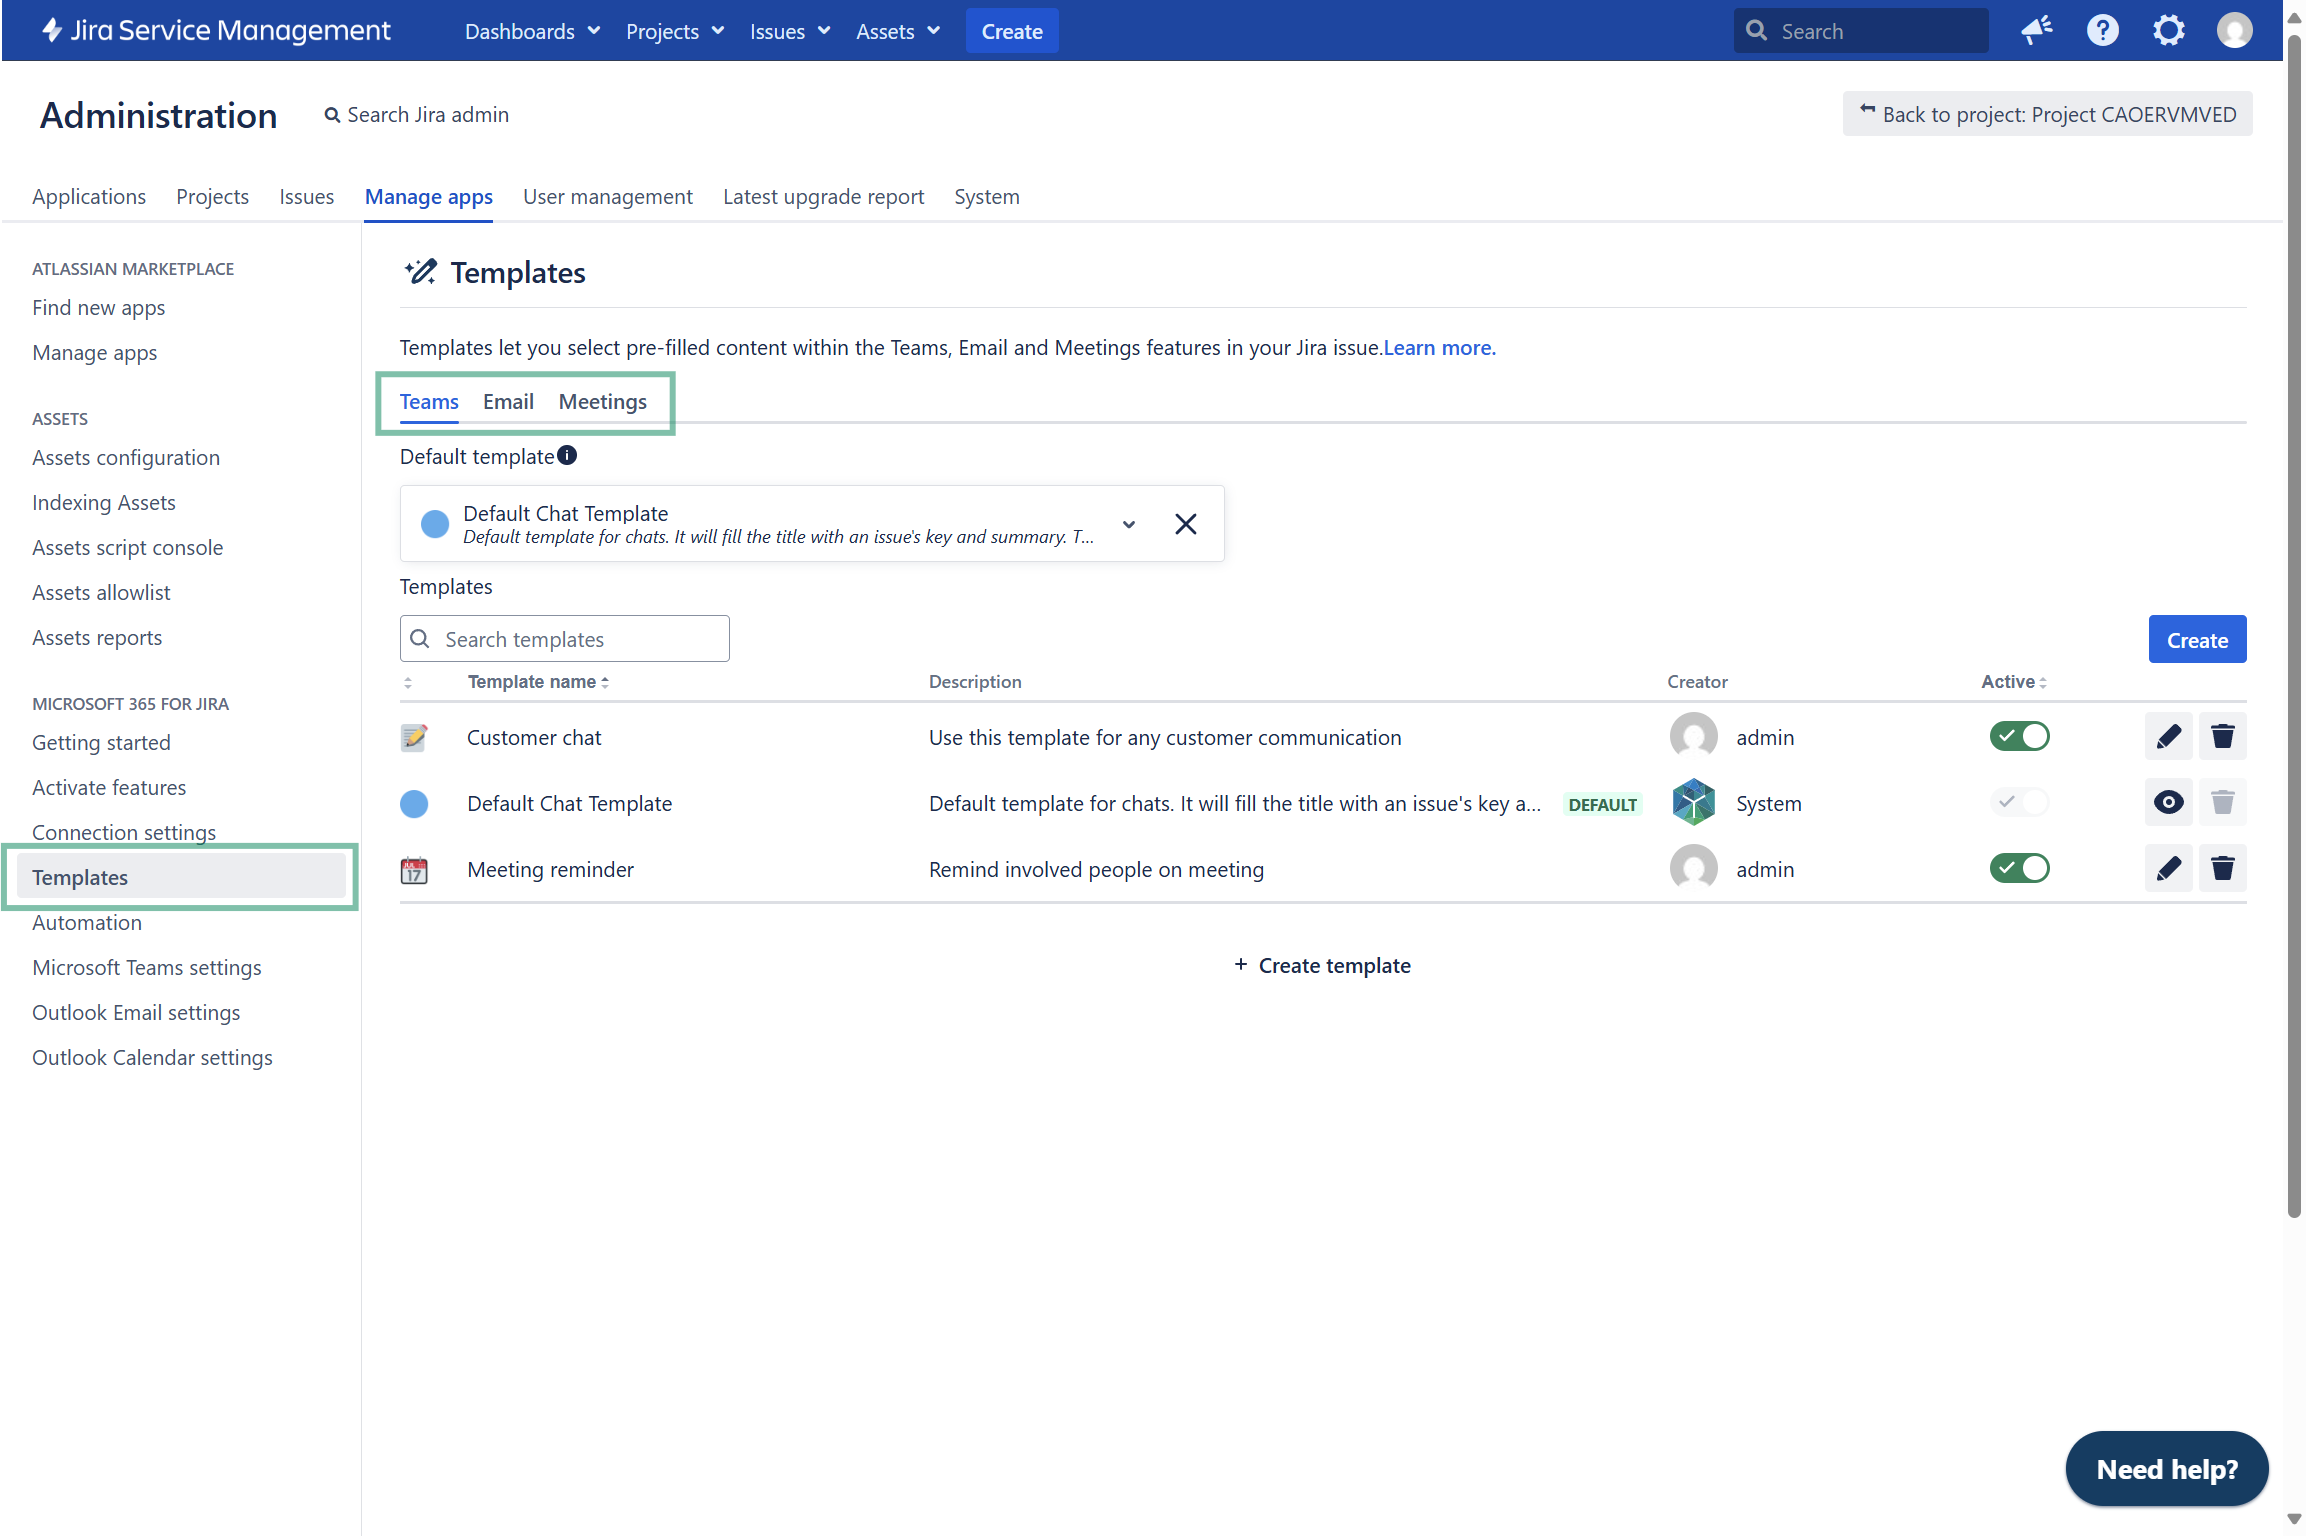Open the Learn more link
2306x1536 pixels.
click(x=1439, y=348)
